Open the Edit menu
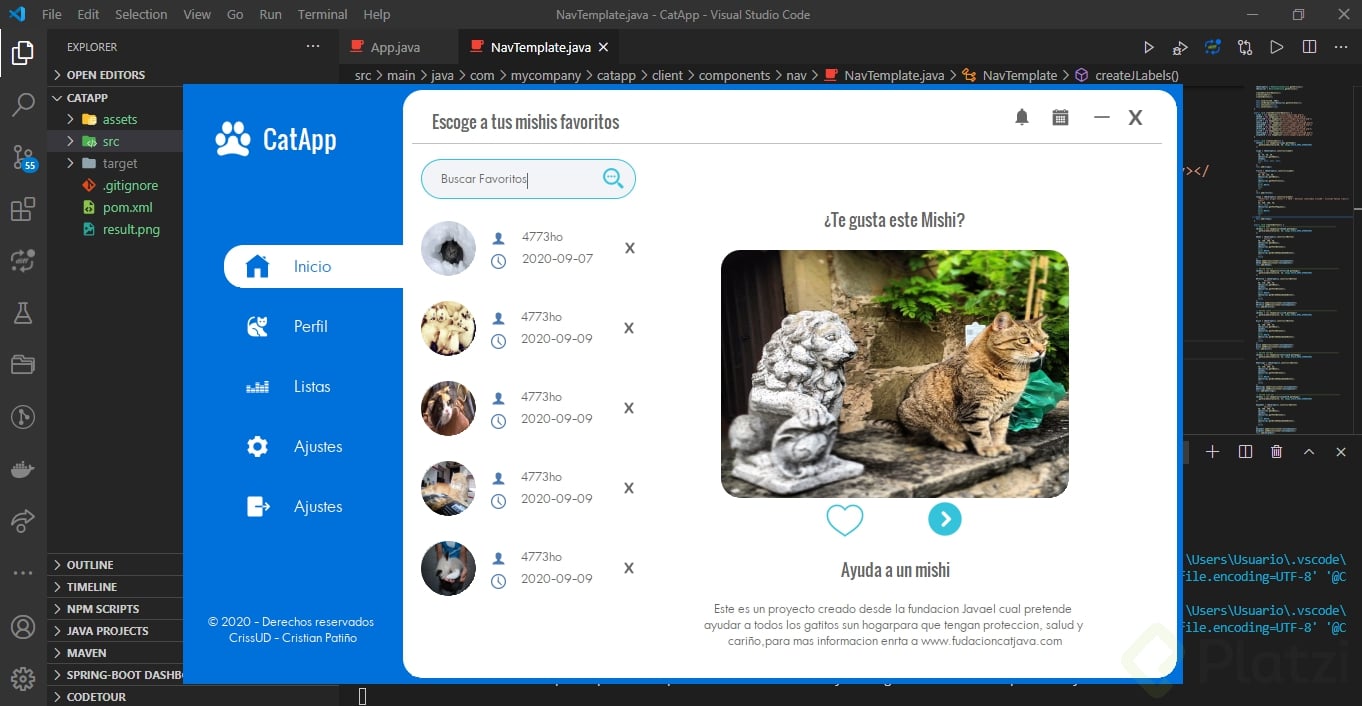This screenshot has width=1362, height=706. pyautogui.click(x=88, y=15)
